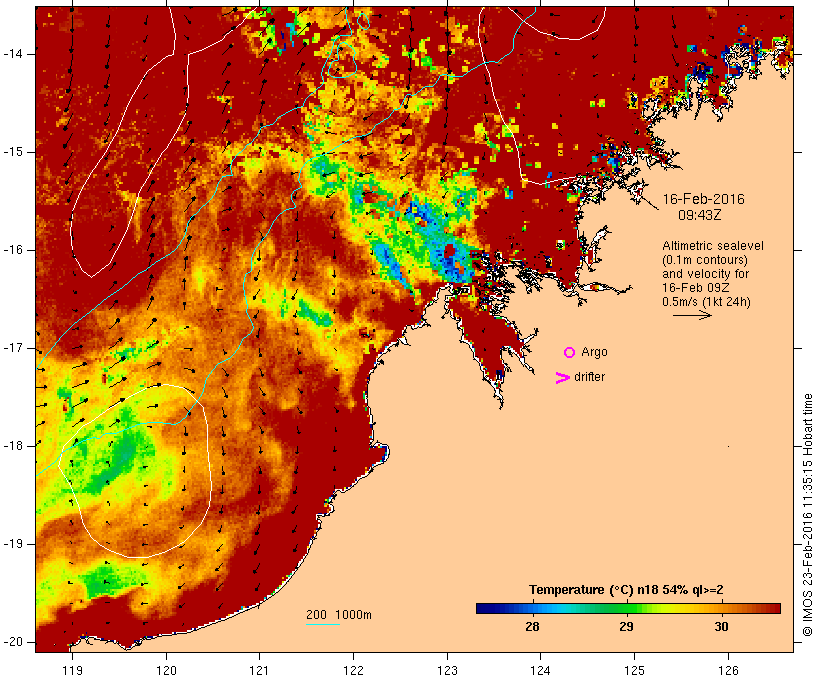Click the '124' longitude axis label
Image resolution: width=820 pixels, height=680 pixels.
click(540, 671)
